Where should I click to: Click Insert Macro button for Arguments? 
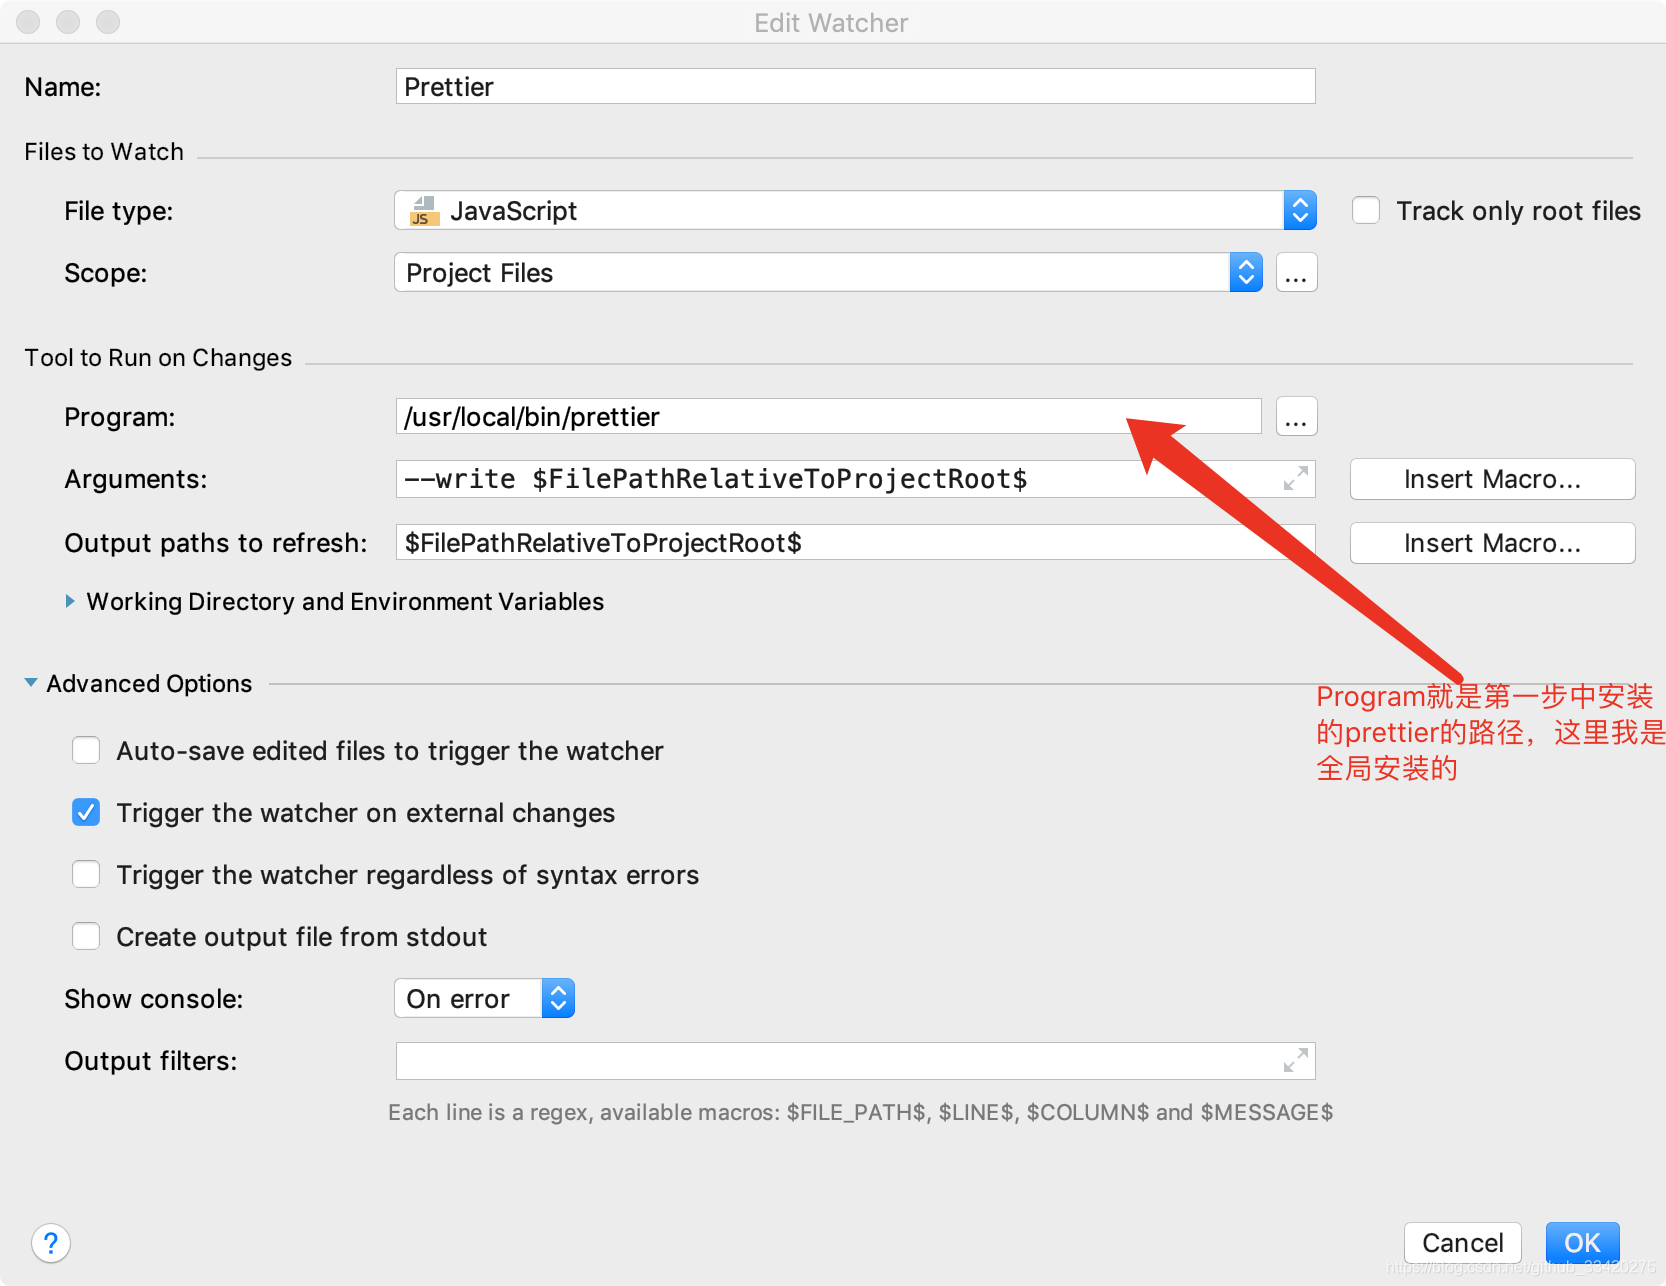1492,479
